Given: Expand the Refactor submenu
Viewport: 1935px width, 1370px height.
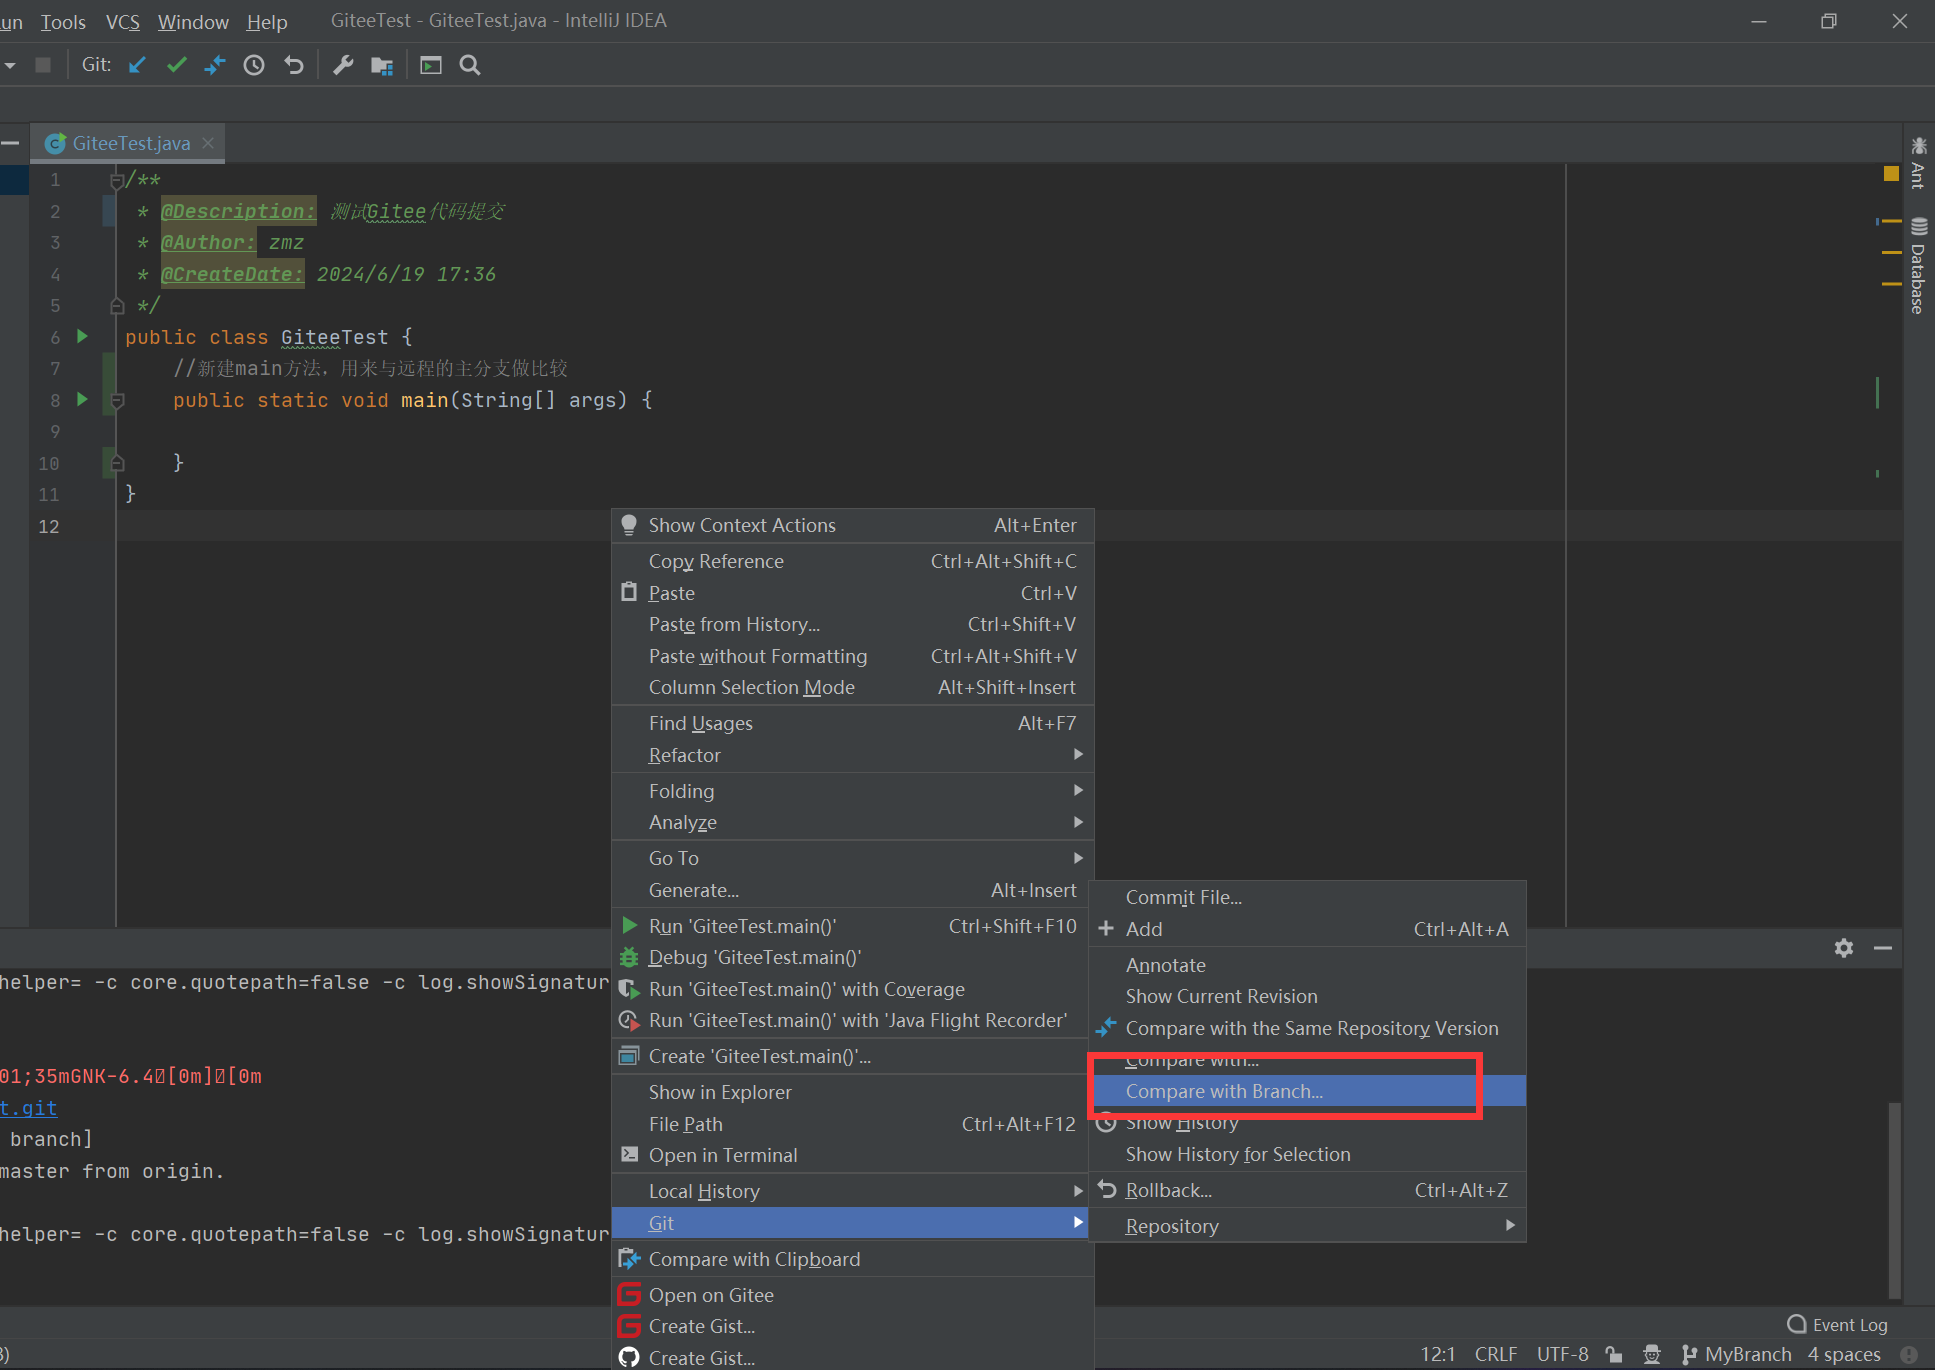Looking at the screenshot, I should pyautogui.click(x=852, y=755).
